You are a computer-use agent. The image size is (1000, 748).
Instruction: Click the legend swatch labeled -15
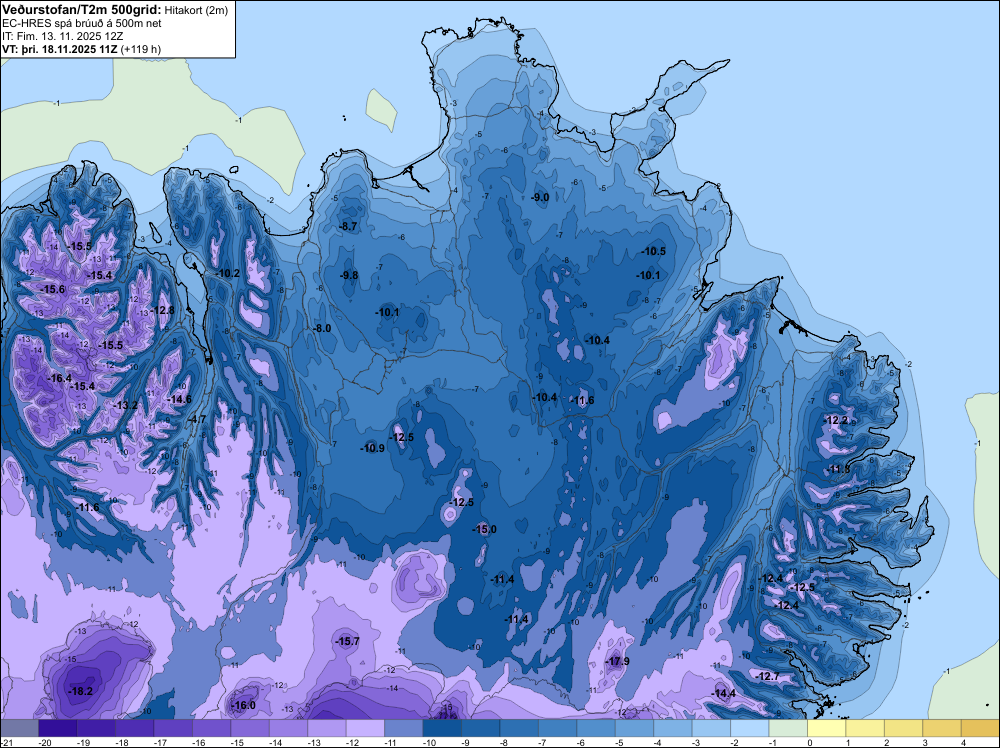pyautogui.click(x=250, y=728)
